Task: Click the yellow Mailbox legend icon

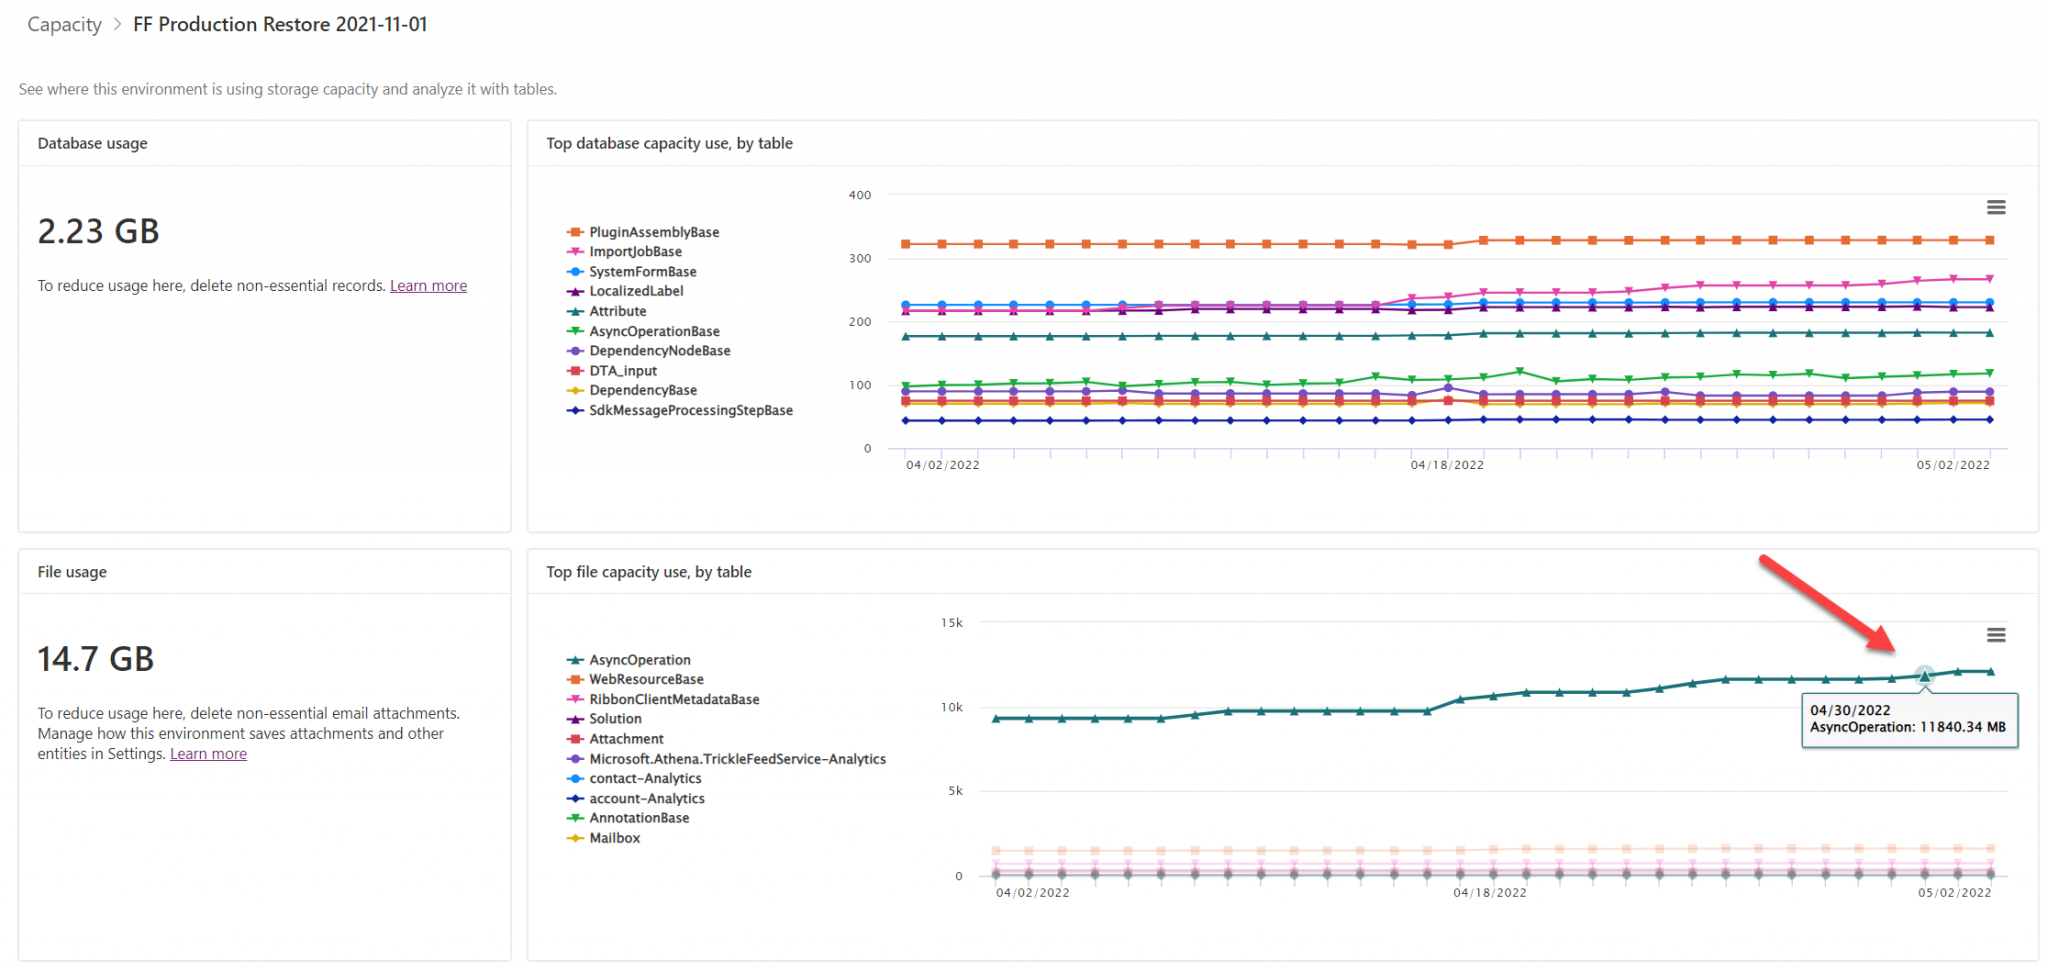Action: (x=573, y=837)
